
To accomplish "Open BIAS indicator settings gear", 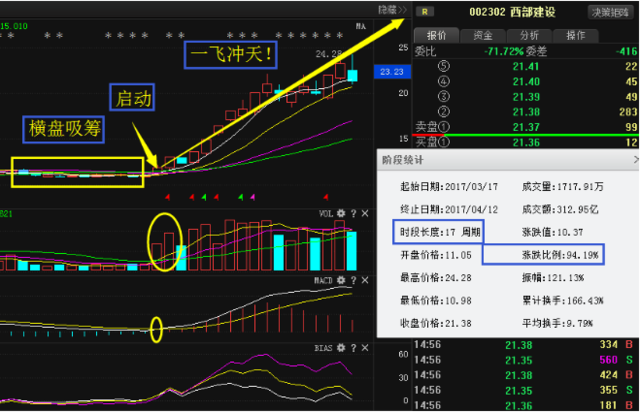I will coord(341,348).
